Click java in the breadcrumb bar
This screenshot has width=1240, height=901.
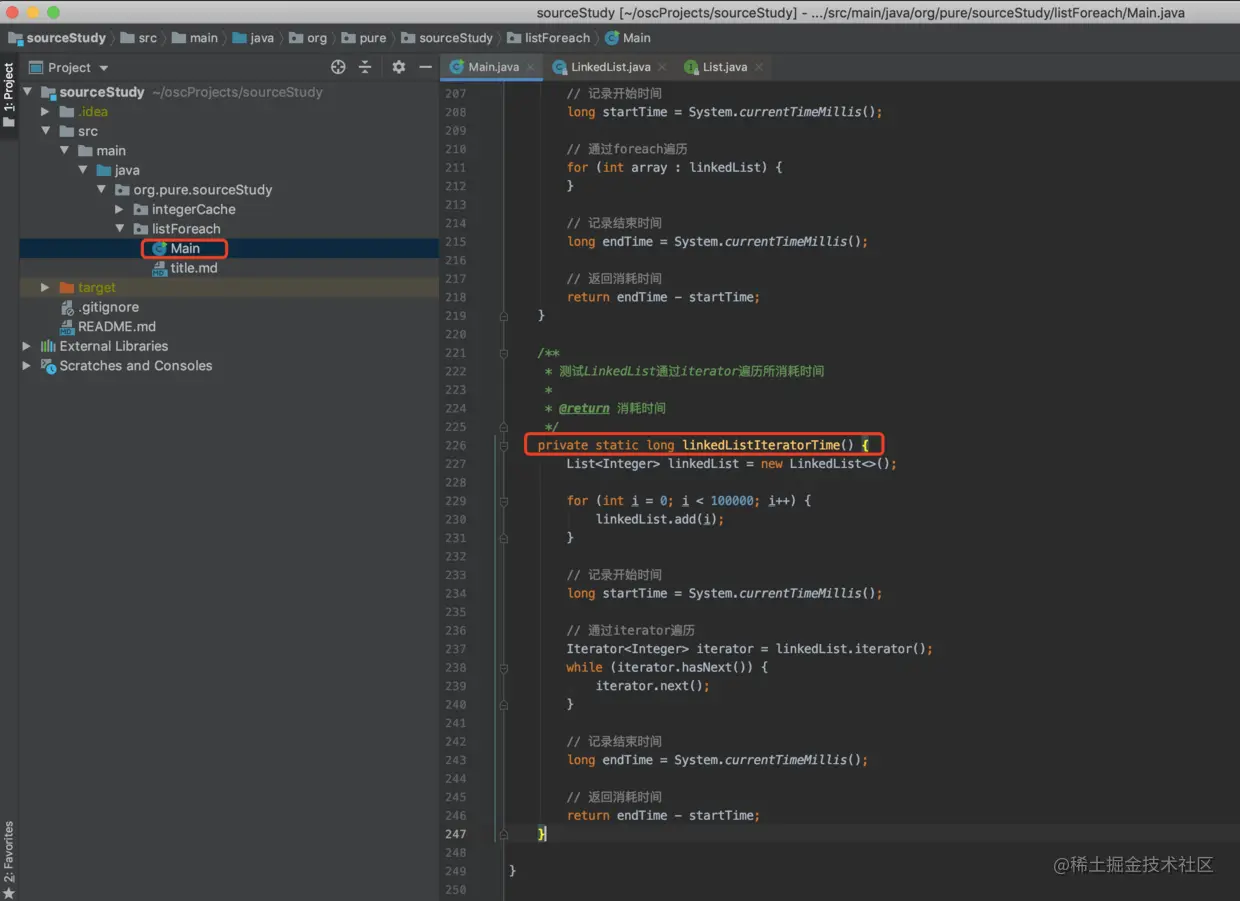tap(253, 38)
